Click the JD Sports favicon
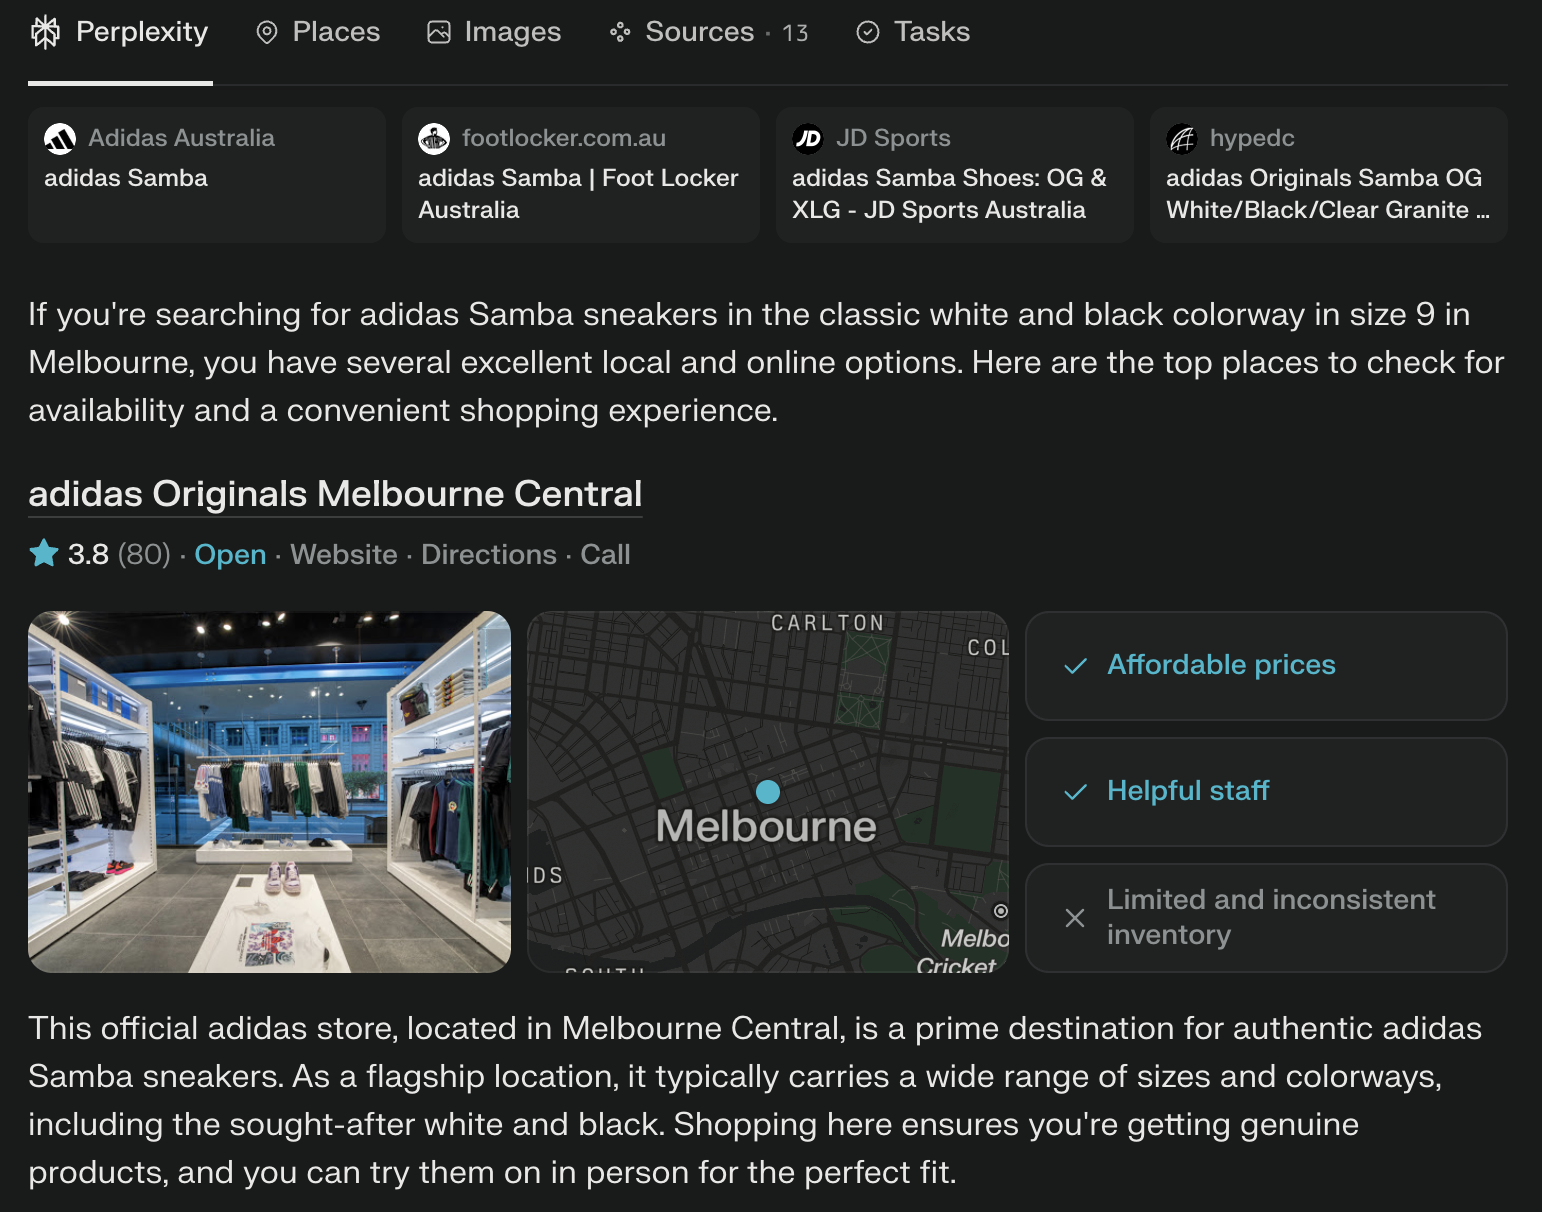 pos(808,138)
